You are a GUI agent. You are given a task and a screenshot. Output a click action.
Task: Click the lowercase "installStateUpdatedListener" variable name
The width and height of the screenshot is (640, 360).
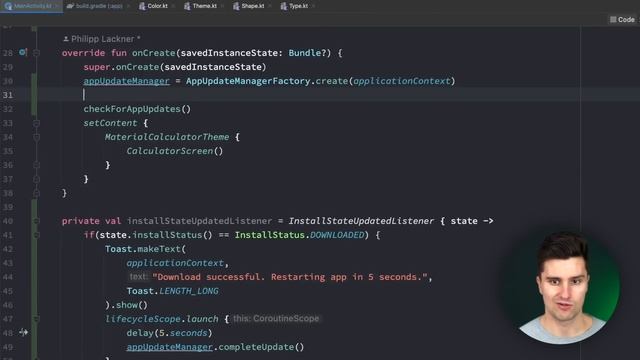[200, 221]
